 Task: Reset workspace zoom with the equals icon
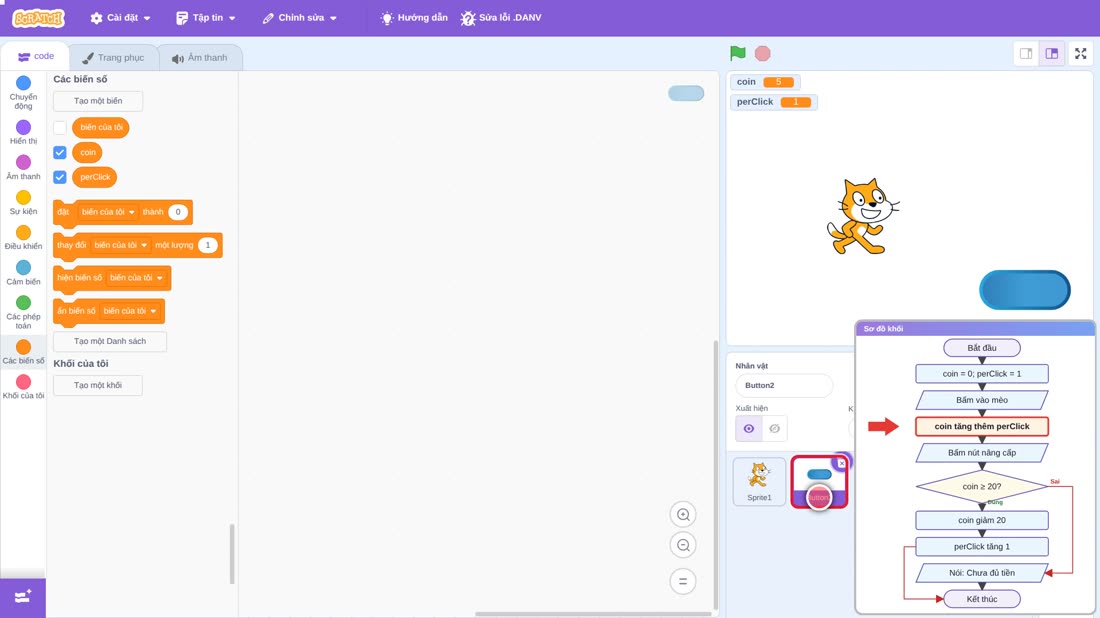click(683, 582)
